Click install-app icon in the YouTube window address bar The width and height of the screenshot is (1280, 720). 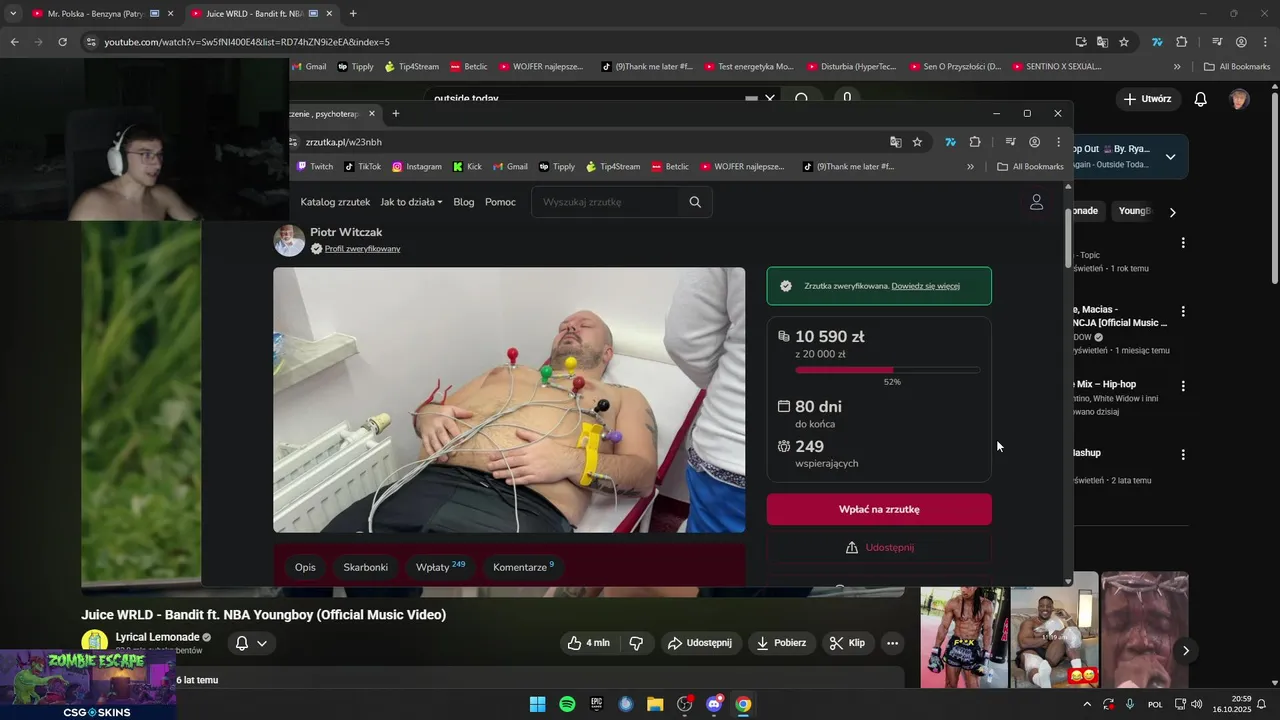click(x=1081, y=42)
